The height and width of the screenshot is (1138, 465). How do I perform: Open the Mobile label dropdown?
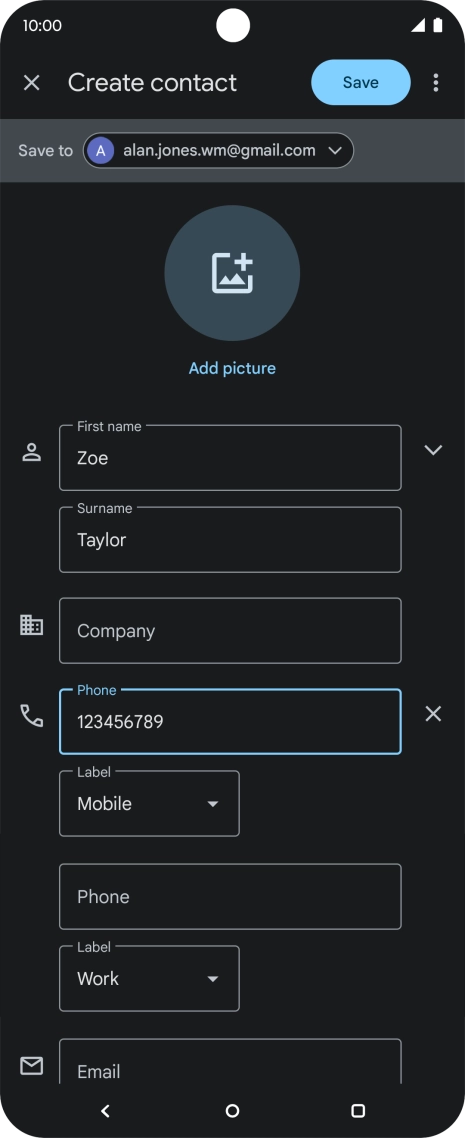coord(149,803)
